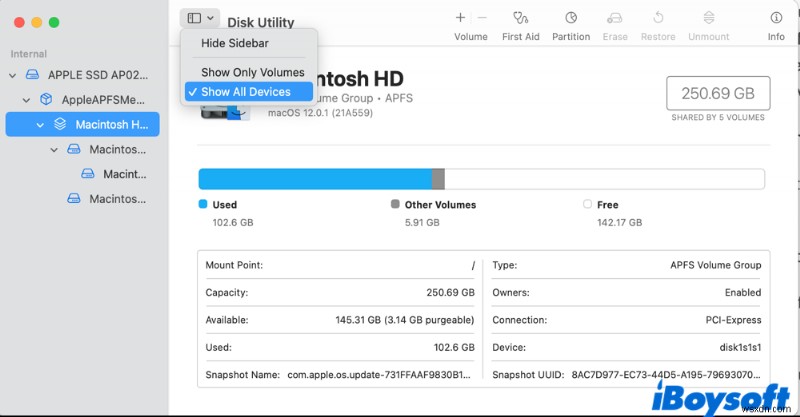
Task: Click the SHARED BY 5 VOLUMES caption
Action: click(718, 117)
